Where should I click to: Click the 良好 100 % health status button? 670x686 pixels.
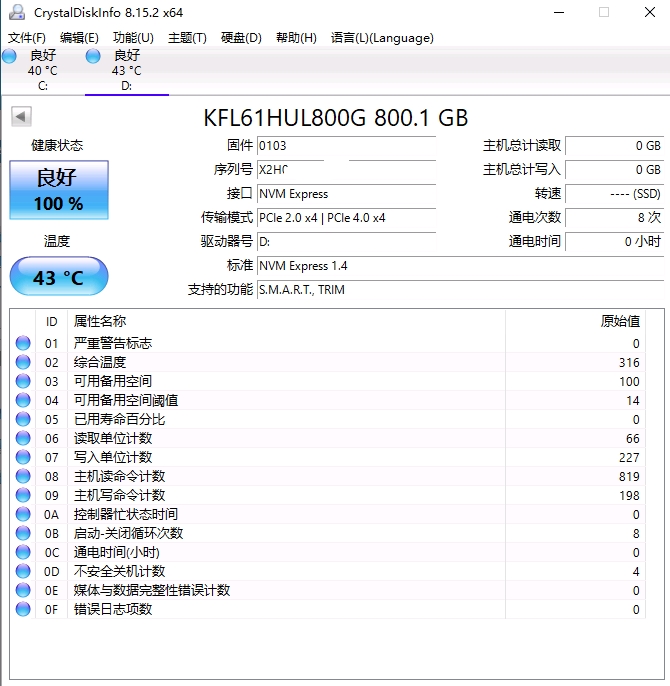pos(59,190)
